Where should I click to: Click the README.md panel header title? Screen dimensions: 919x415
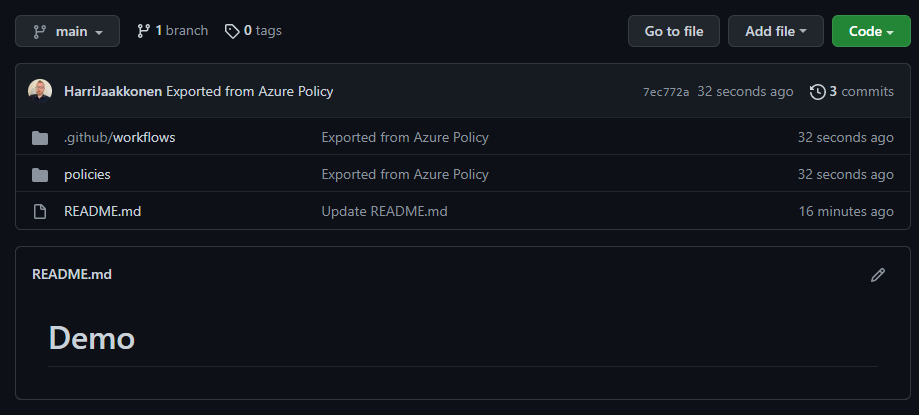coord(72,274)
